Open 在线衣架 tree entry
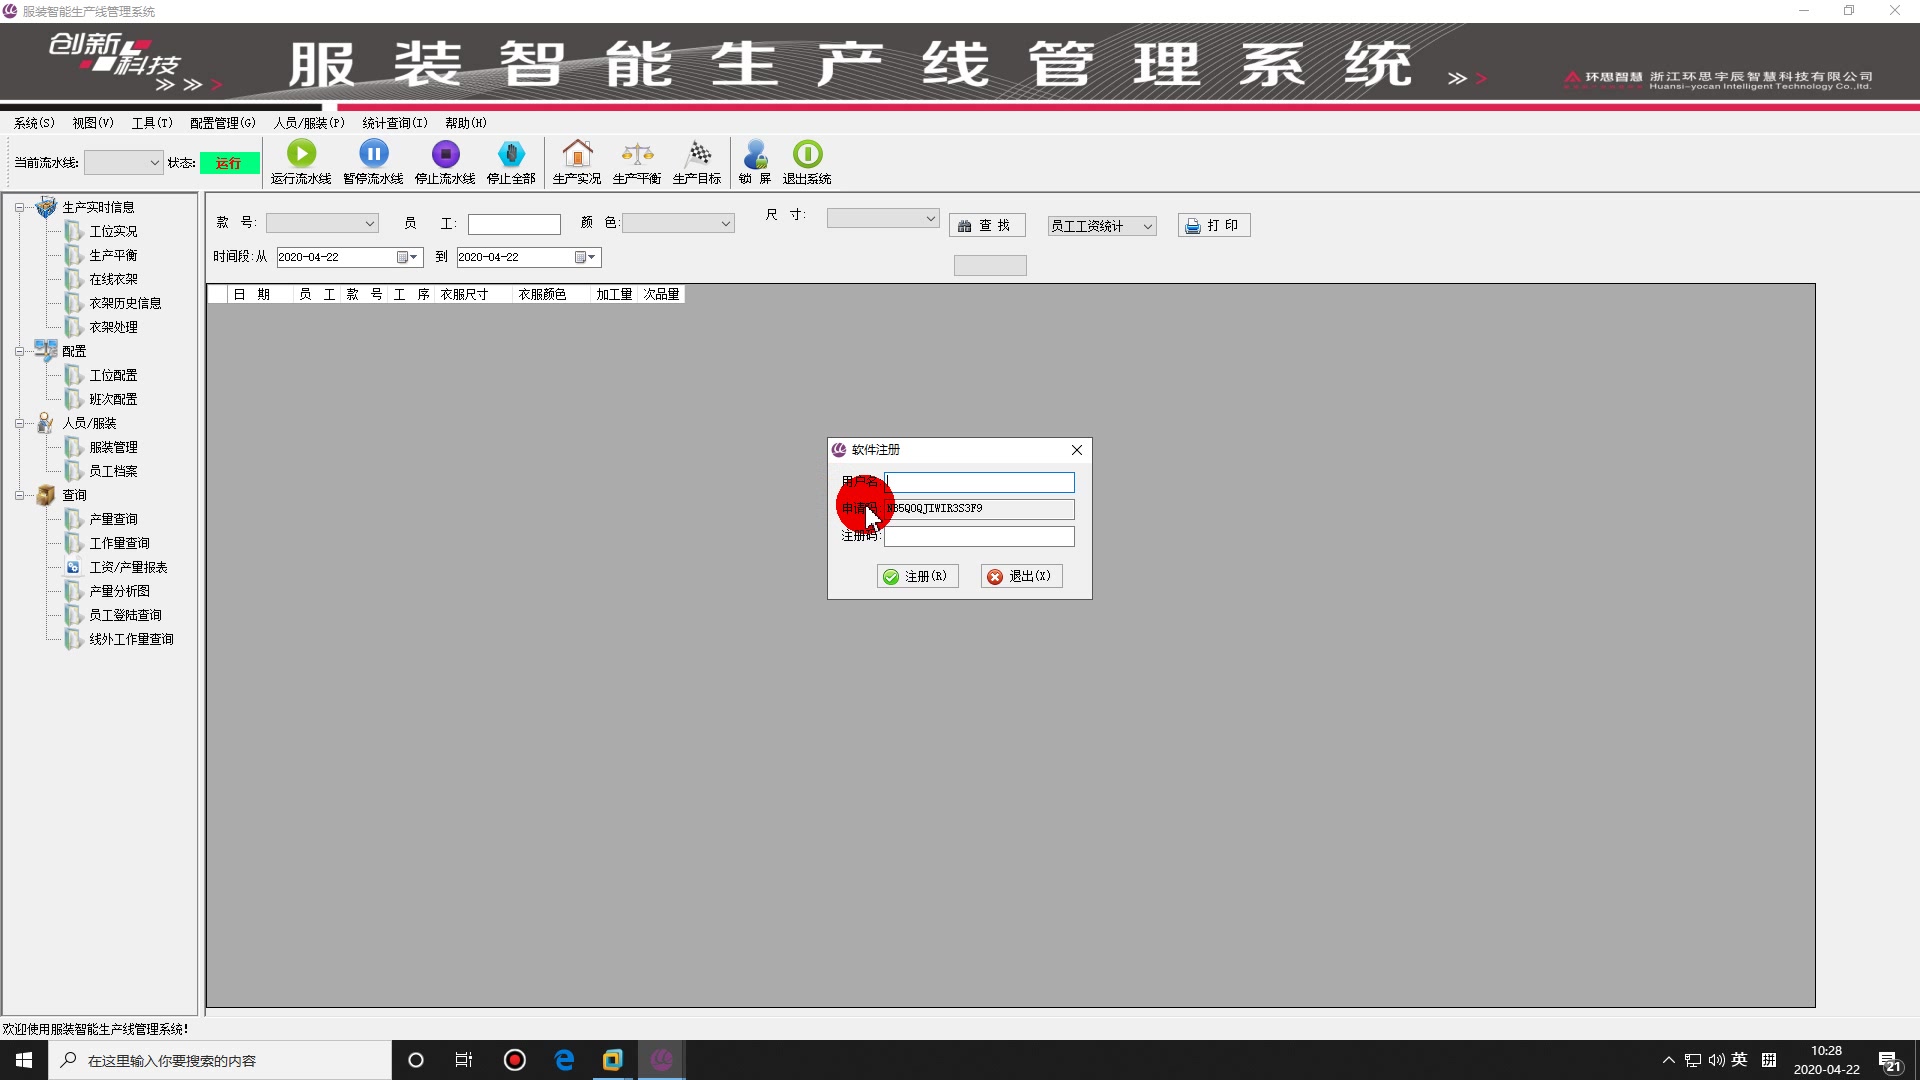The image size is (1920, 1080). pyautogui.click(x=113, y=279)
